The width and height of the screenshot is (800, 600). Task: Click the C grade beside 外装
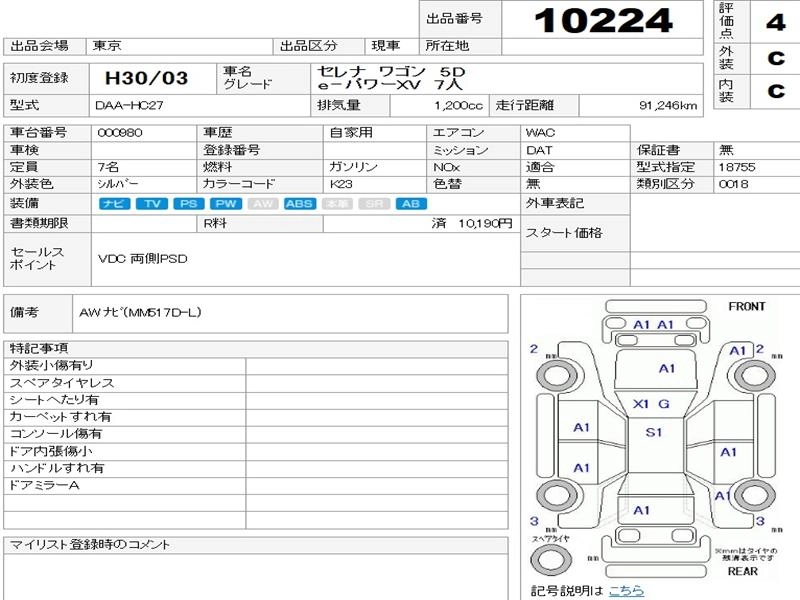776,58
